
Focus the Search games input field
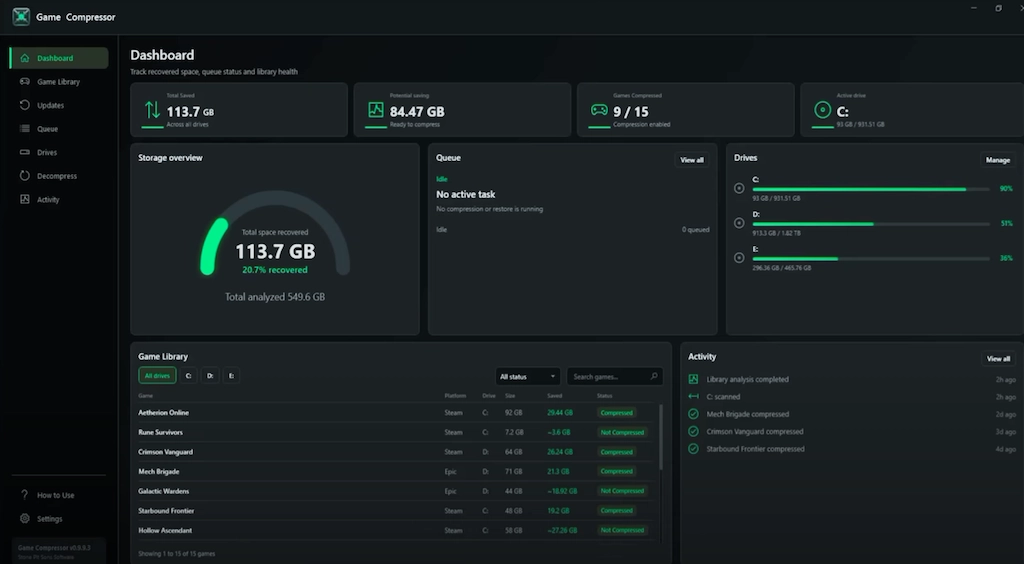609,377
